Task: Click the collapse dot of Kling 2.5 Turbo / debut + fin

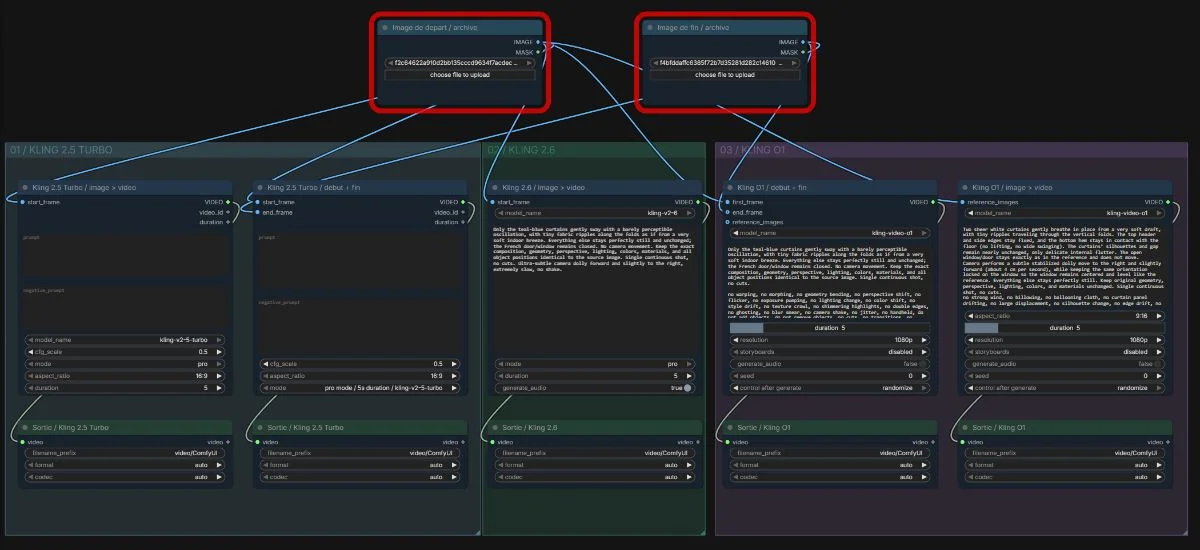Action: pyautogui.click(x=259, y=188)
